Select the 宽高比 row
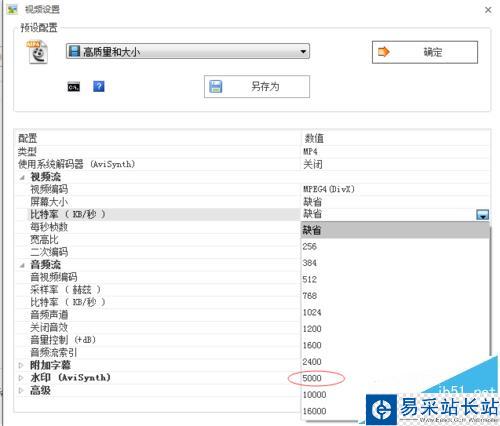The width and height of the screenshot is (500, 426). pos(158,240)
